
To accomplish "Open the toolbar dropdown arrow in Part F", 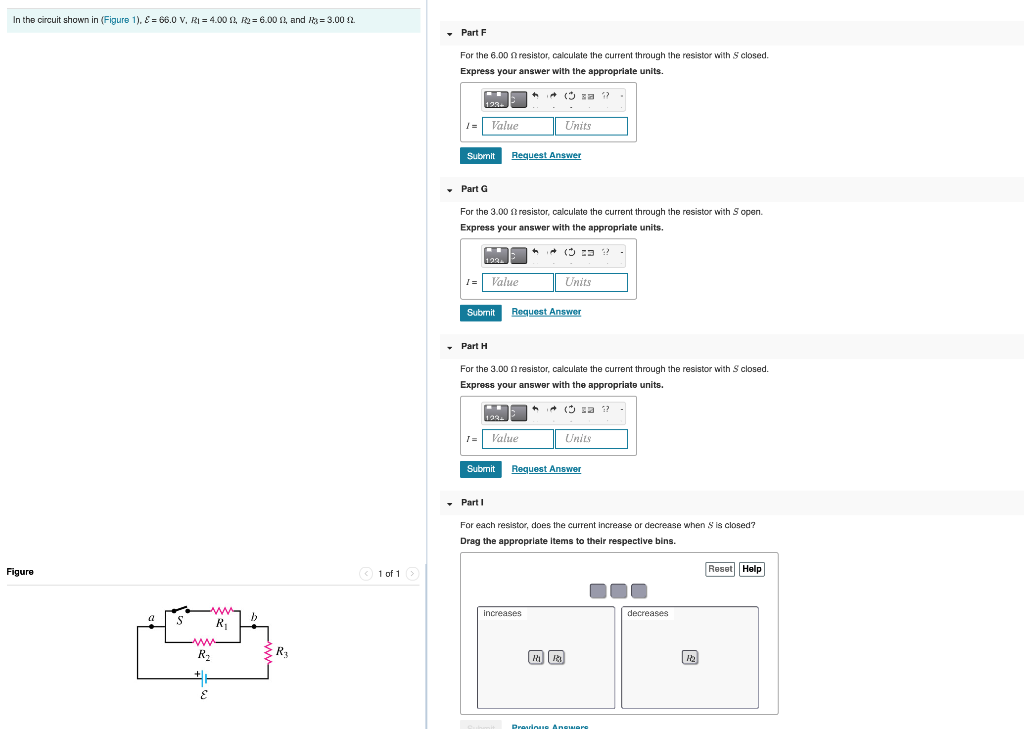I will (x=621, y=98).
